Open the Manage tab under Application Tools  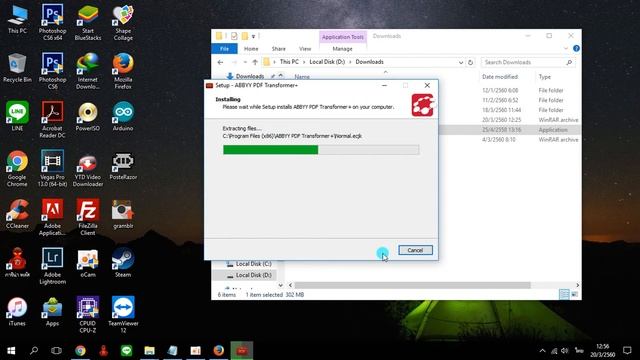pyautogui.click(x=342, y=49)
